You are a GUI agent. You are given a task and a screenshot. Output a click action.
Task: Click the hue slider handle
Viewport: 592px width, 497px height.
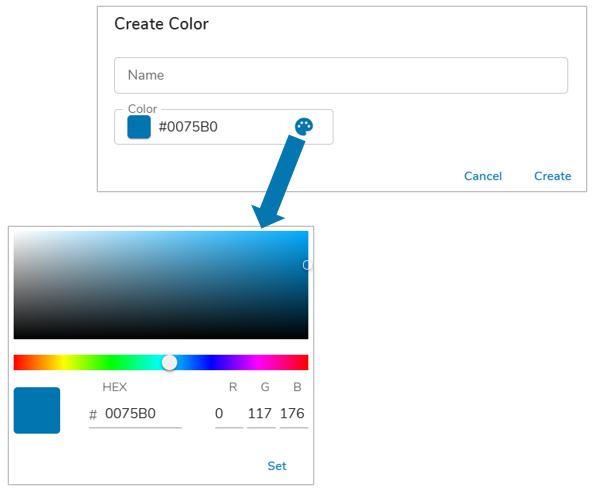[170, 363]
